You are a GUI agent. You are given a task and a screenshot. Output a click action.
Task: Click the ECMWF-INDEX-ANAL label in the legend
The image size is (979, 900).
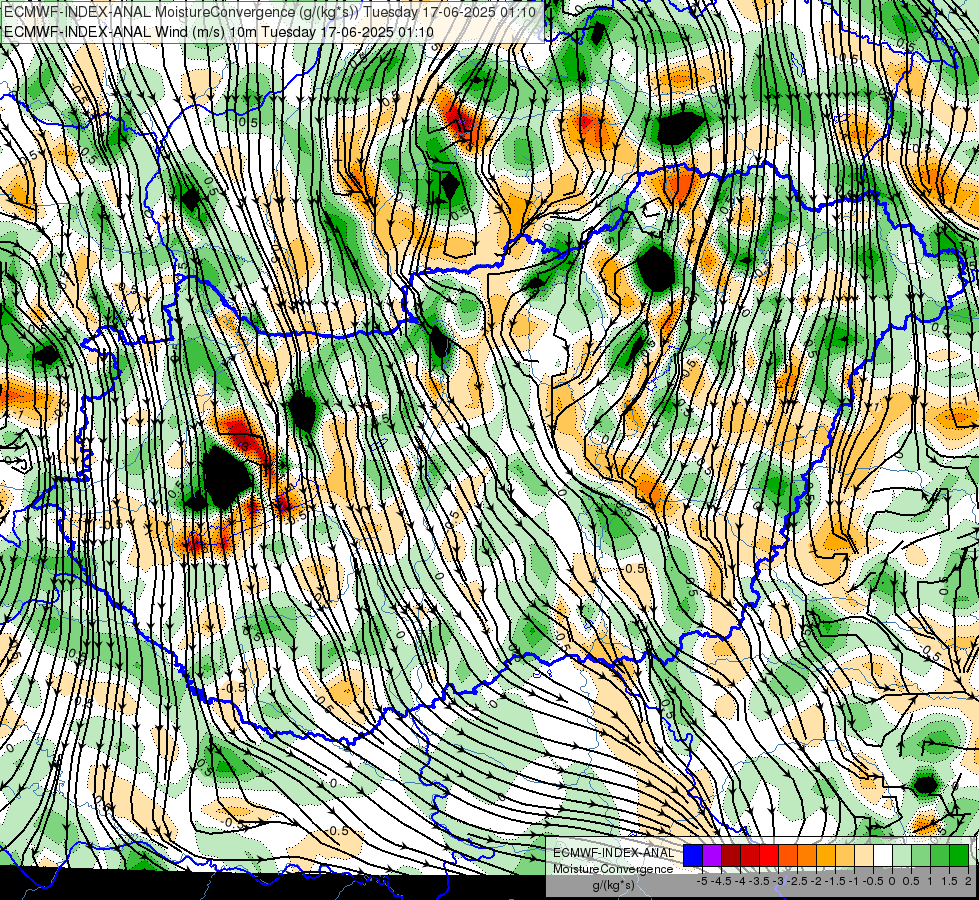coord(613,853)
